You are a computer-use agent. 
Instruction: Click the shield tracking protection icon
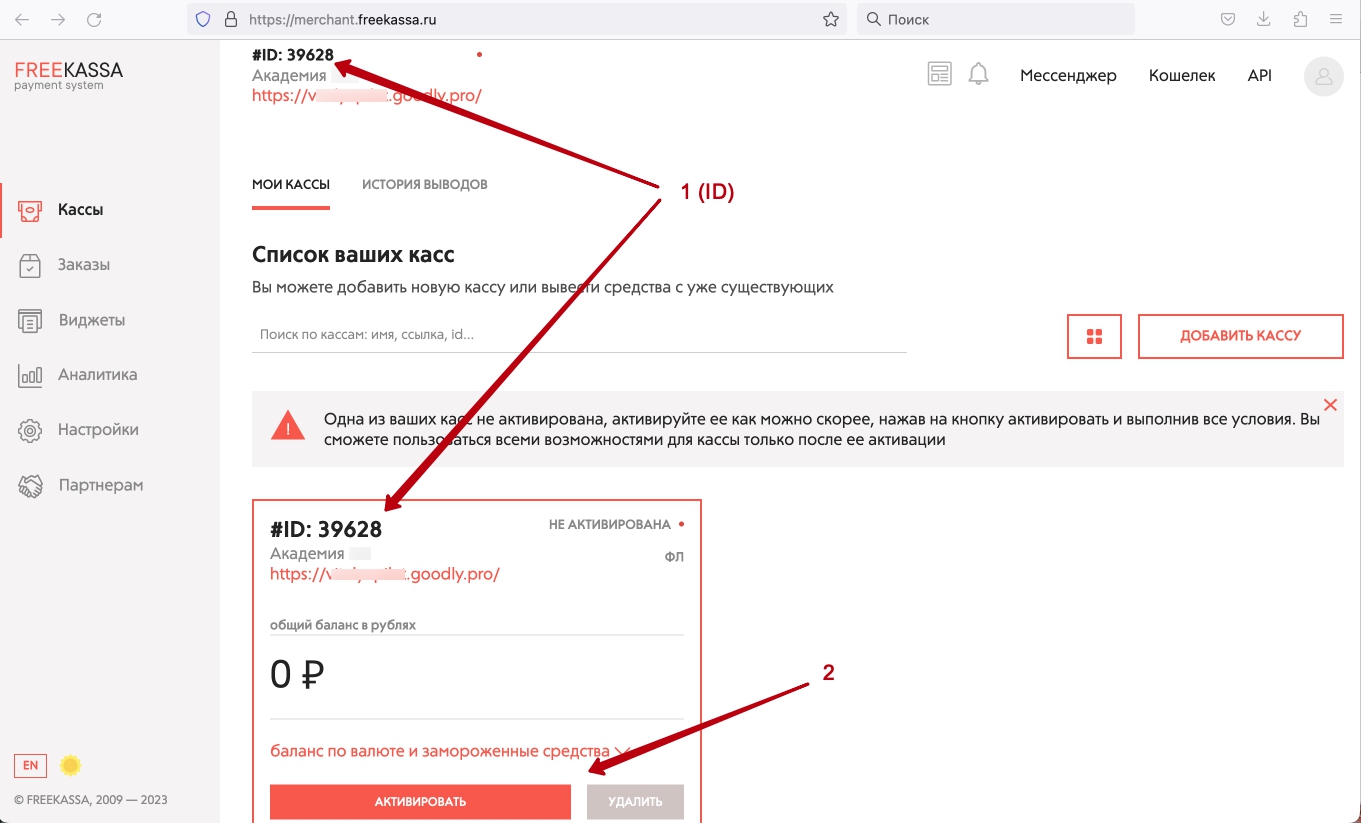(203, 19)
